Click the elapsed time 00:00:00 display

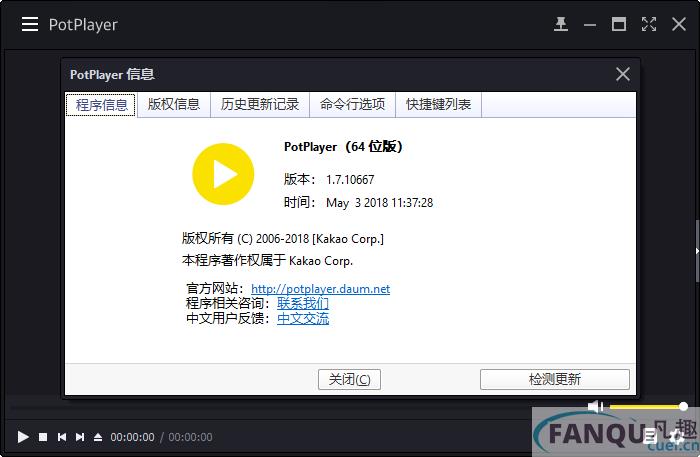[x=133, y=437]
